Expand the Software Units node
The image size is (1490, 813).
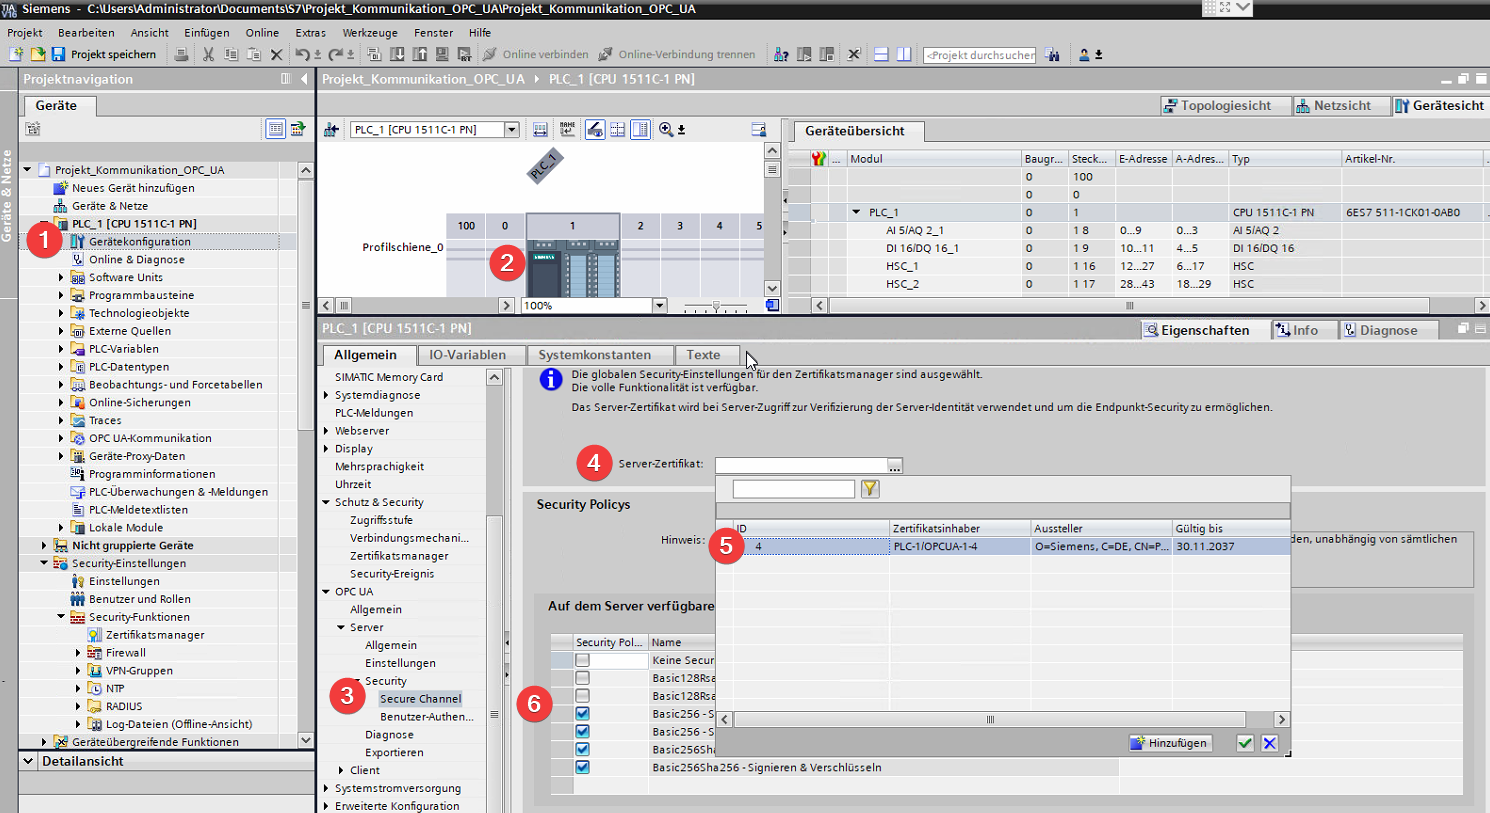point(61,277)
